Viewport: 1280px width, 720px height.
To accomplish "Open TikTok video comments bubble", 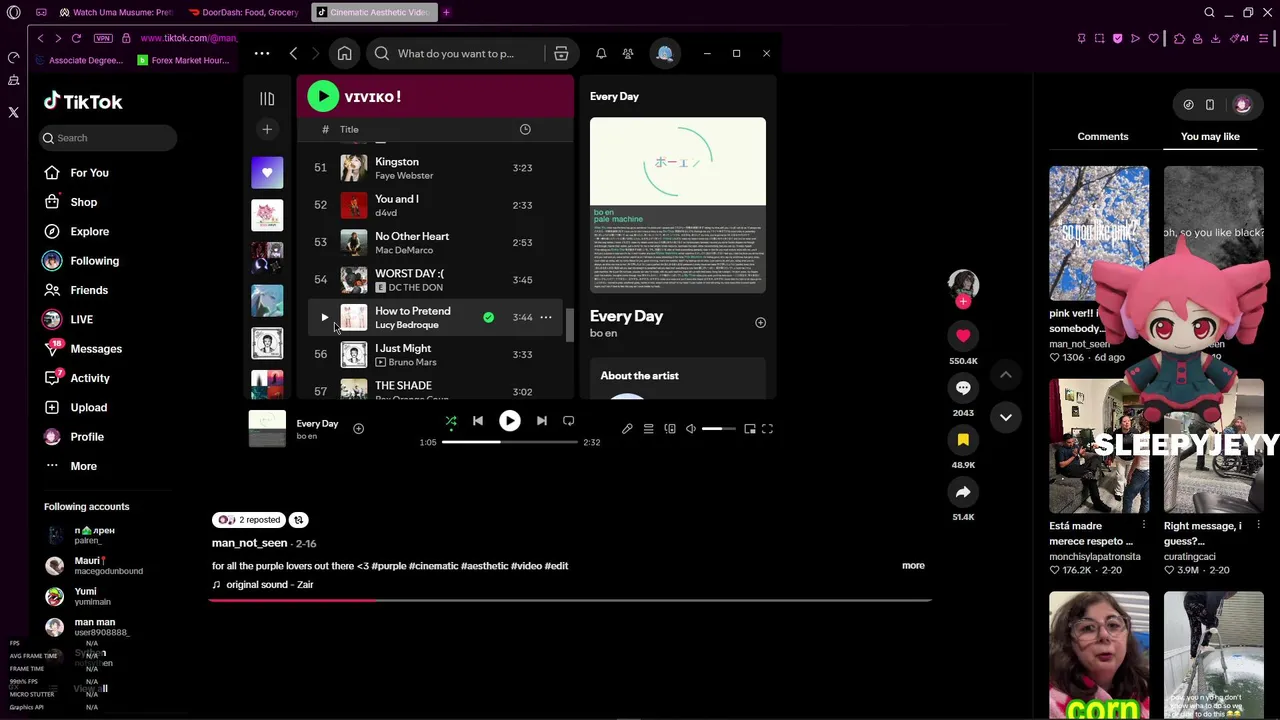I will point(963,388).
